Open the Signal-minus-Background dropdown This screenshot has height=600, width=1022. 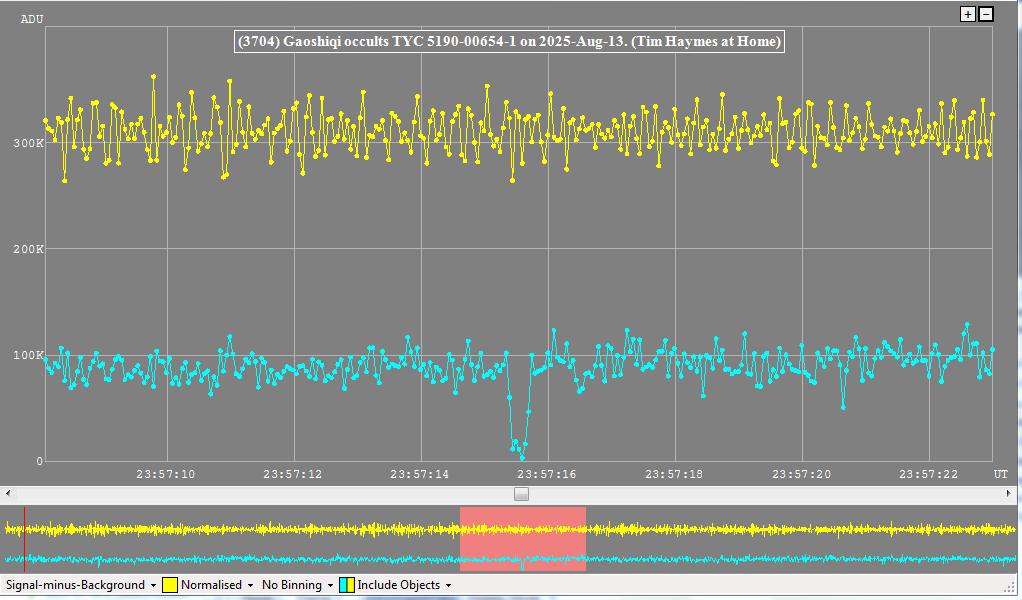pos(81,585)
